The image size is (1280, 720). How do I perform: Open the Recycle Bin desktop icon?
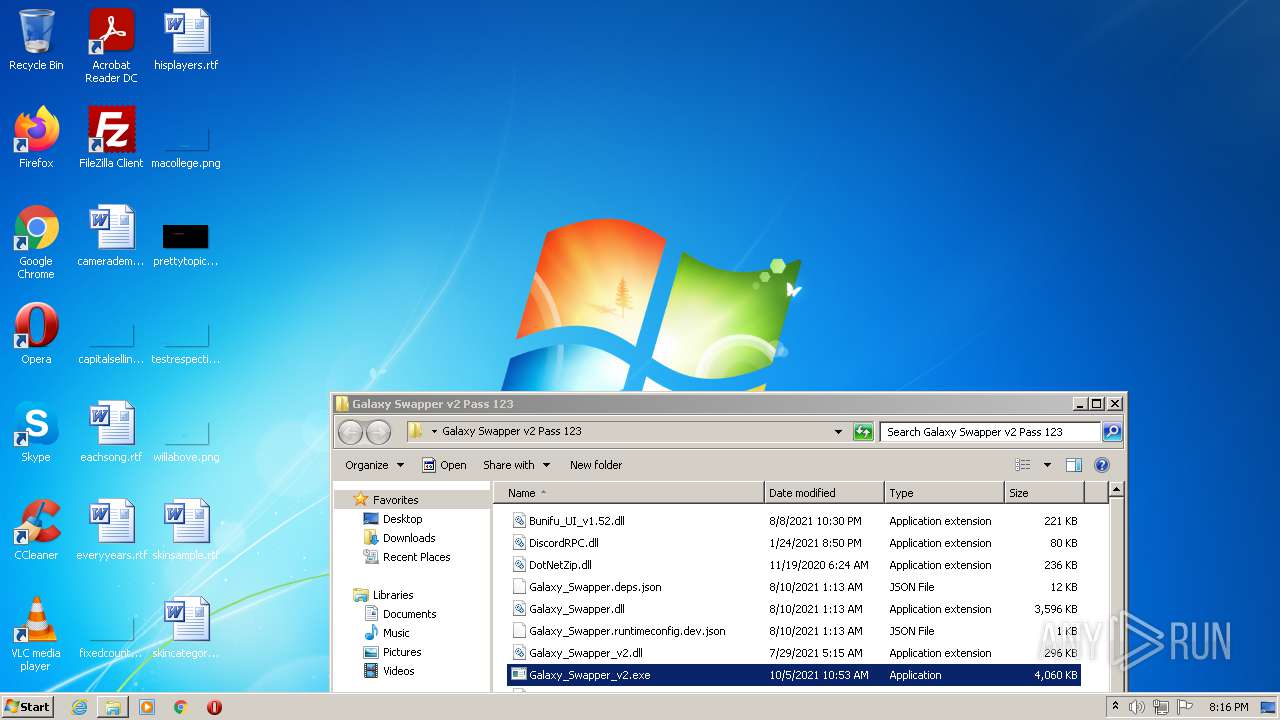tap(36, 40)
